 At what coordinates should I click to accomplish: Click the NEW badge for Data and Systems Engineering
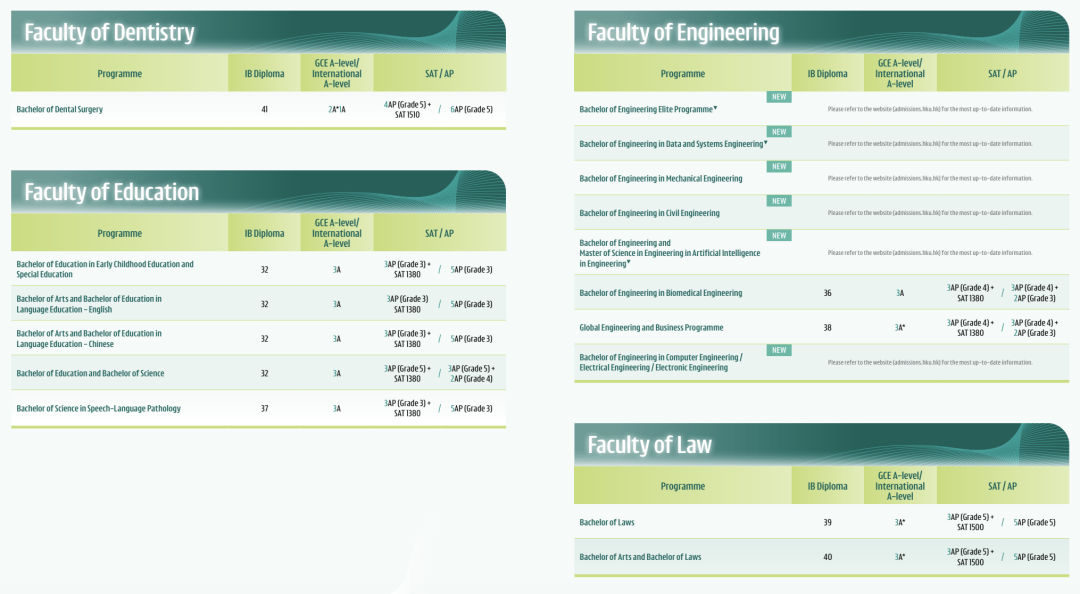pos(779,132)
